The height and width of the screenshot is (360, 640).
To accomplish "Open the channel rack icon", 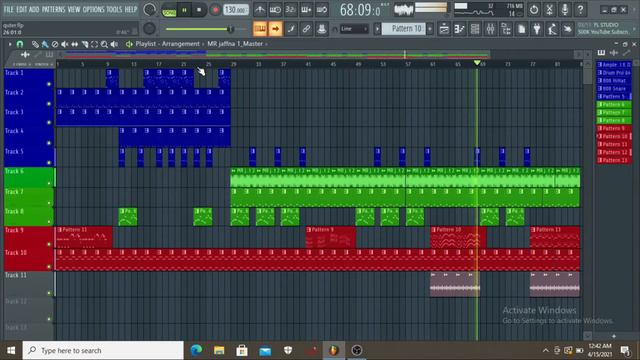I will click(x=475, y=29).
